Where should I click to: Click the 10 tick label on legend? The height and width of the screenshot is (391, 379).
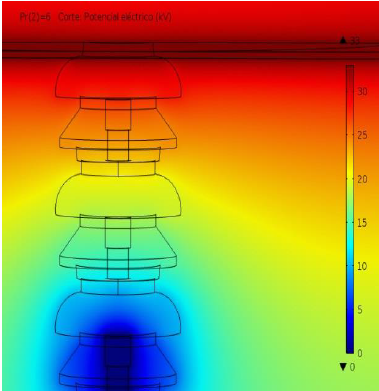coord(362,267)
